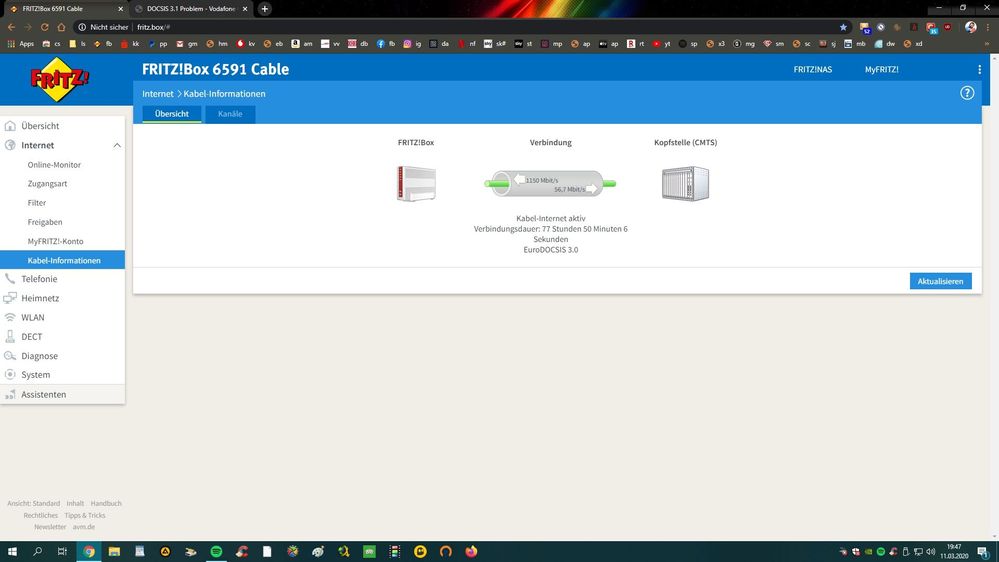This screenshot has width=999, height=562.
Task: Expand the System section
Action: point(36,375)
